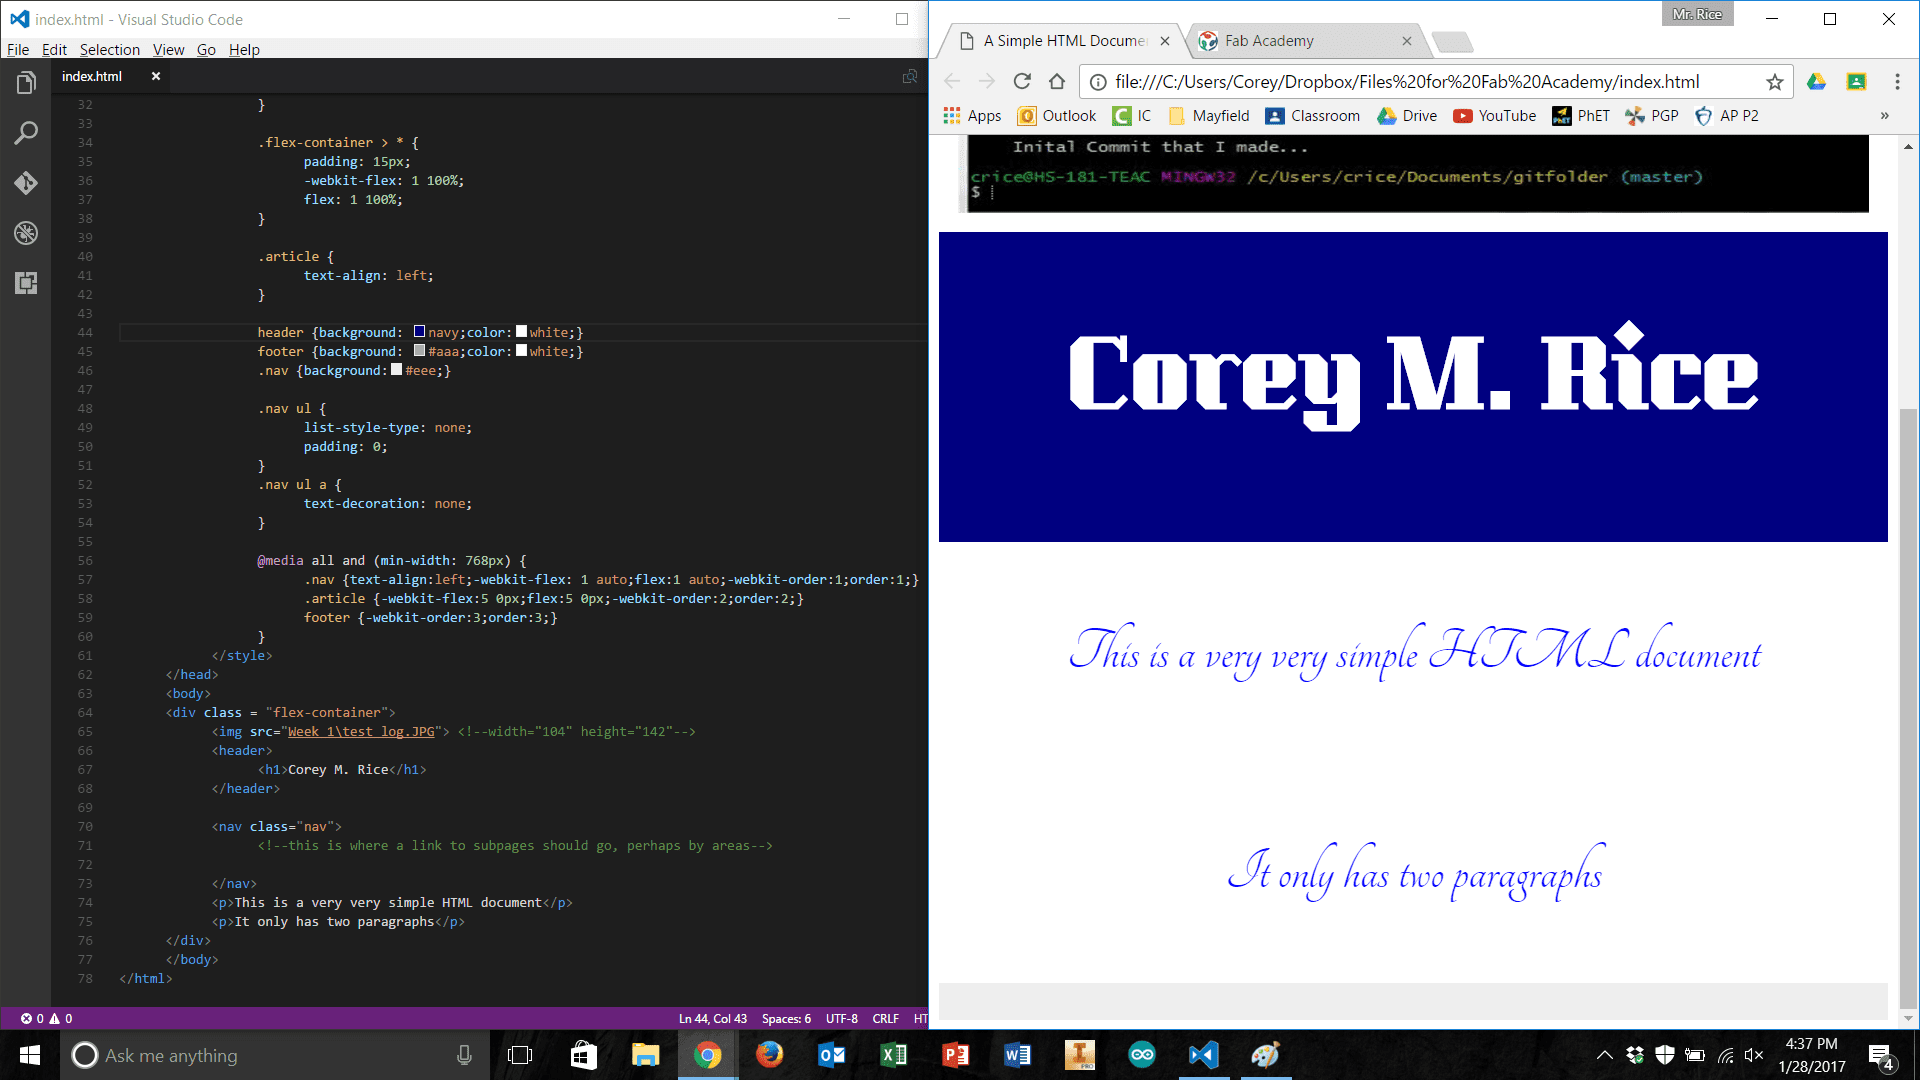
Task: Open the Search view in activity bar
Action: (x=26, y=133)
